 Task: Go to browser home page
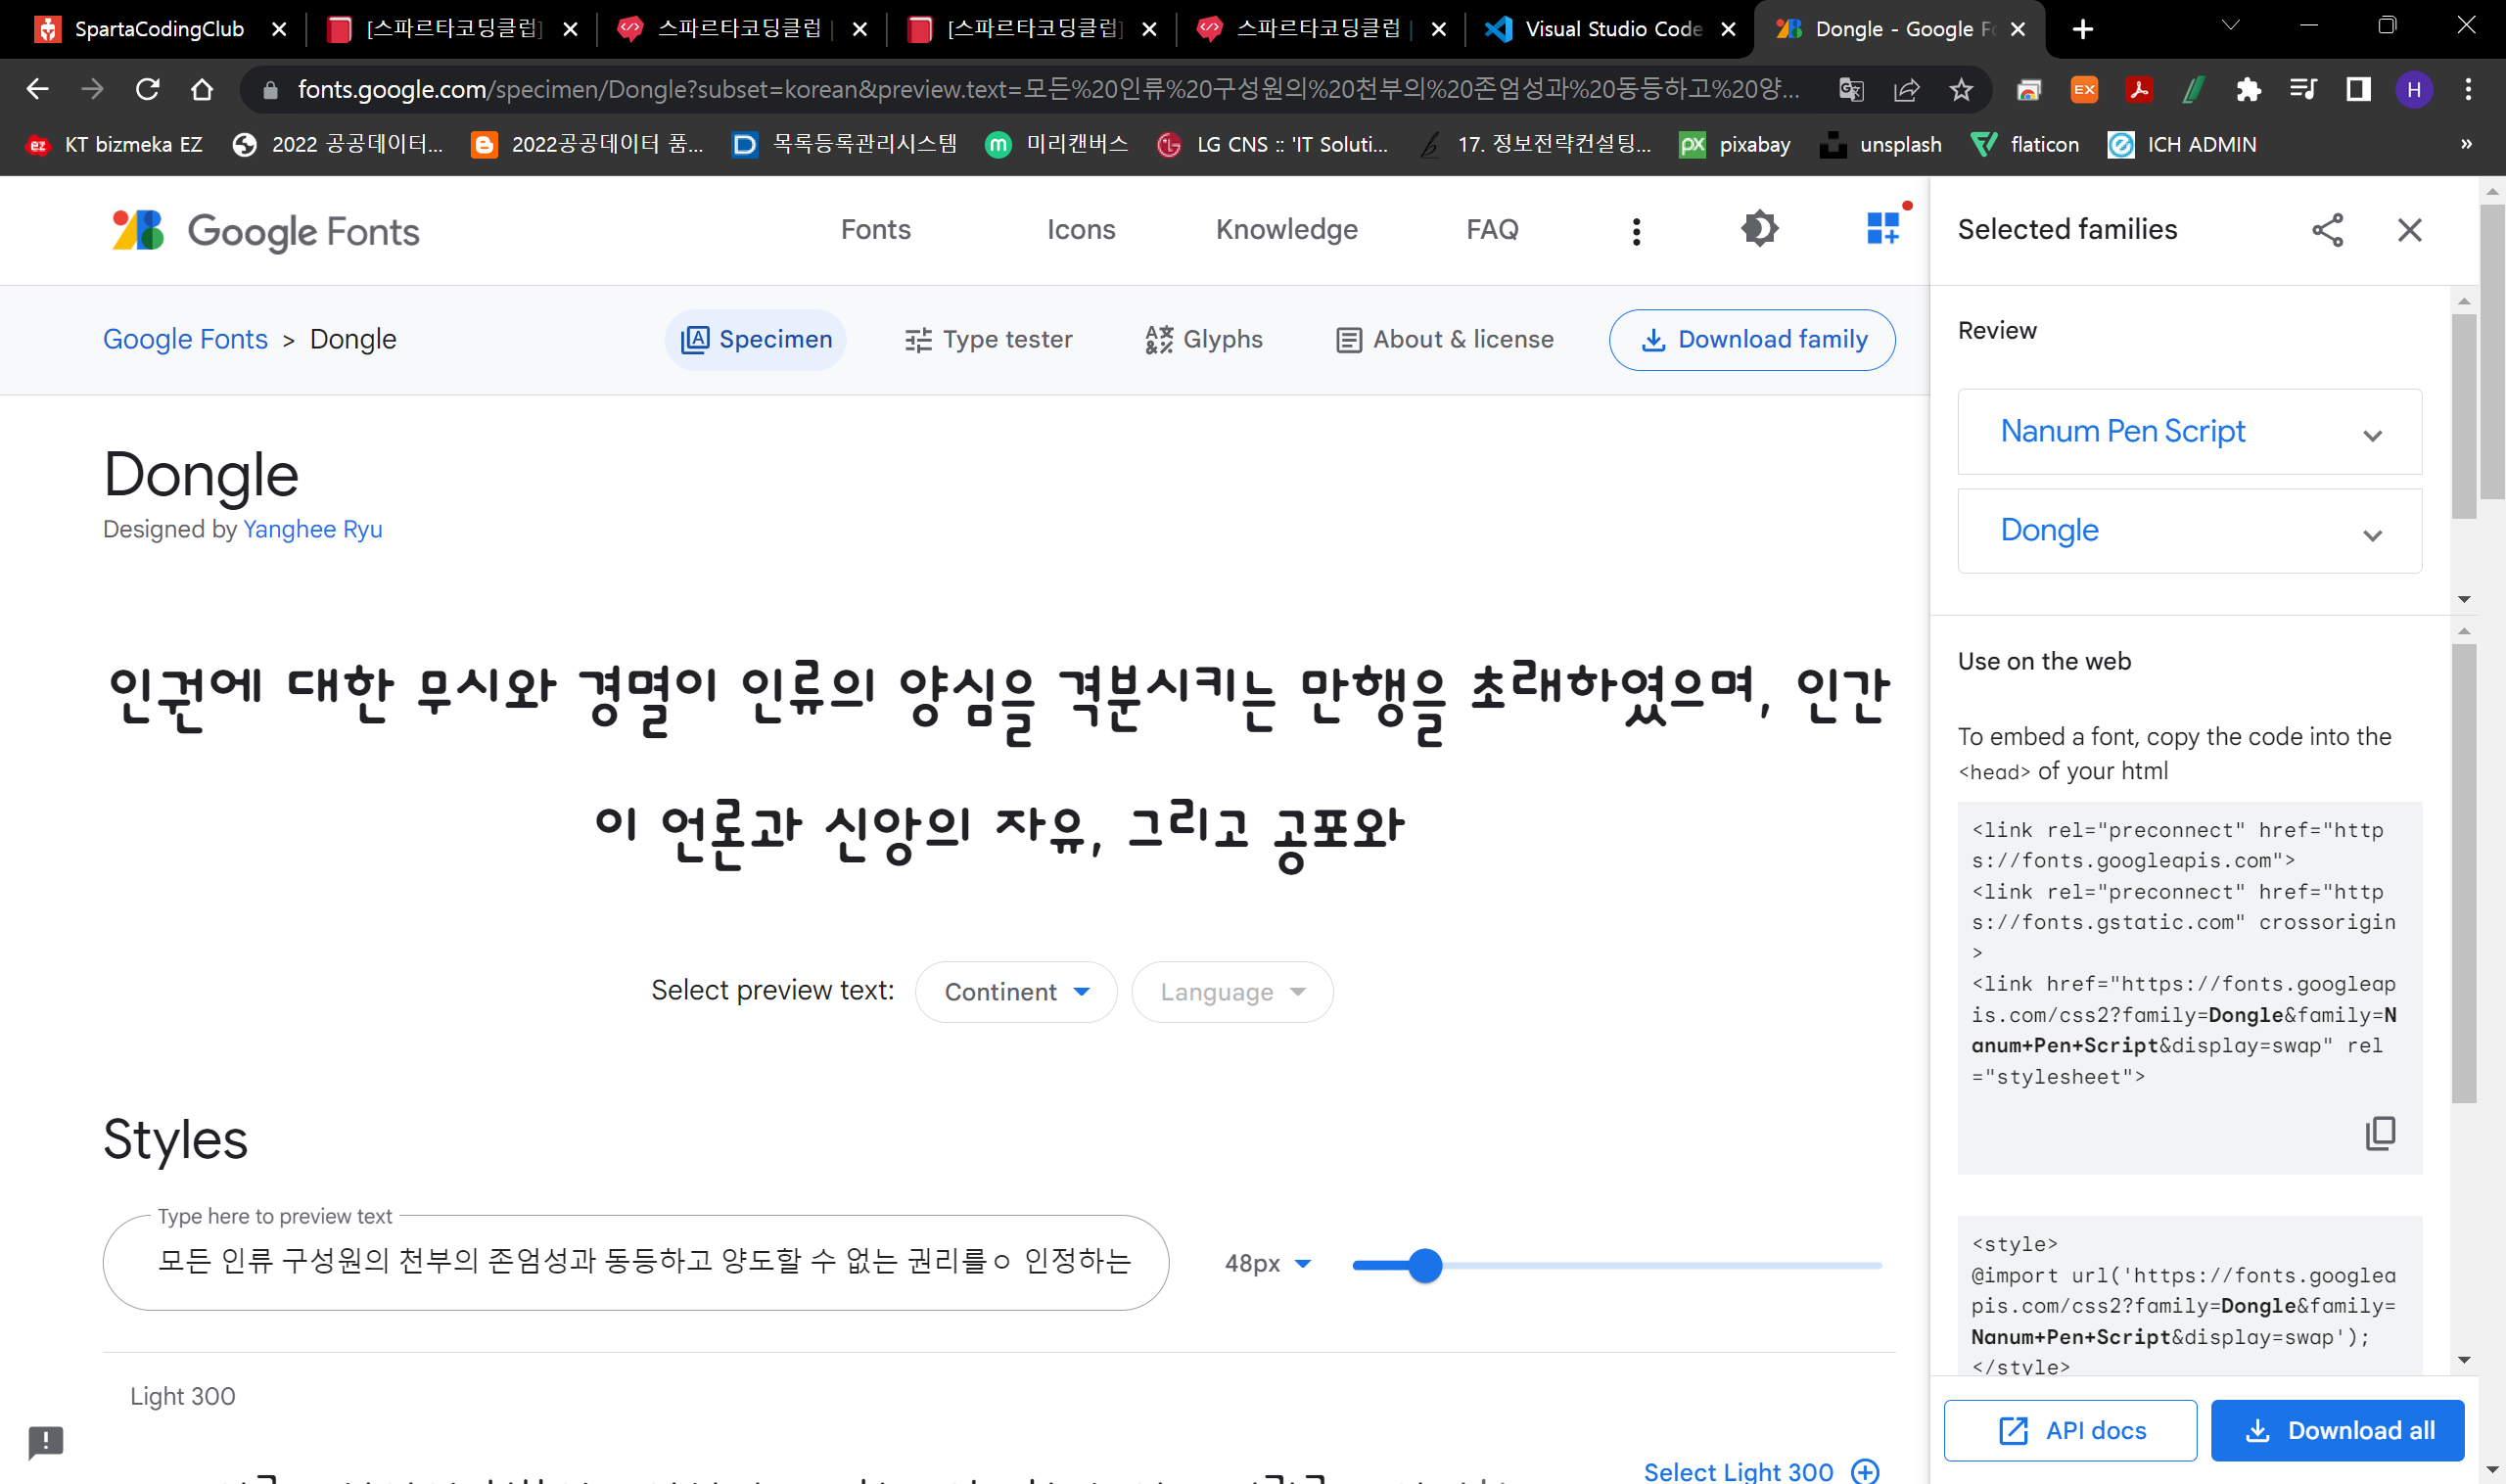(x=202, y=89)
